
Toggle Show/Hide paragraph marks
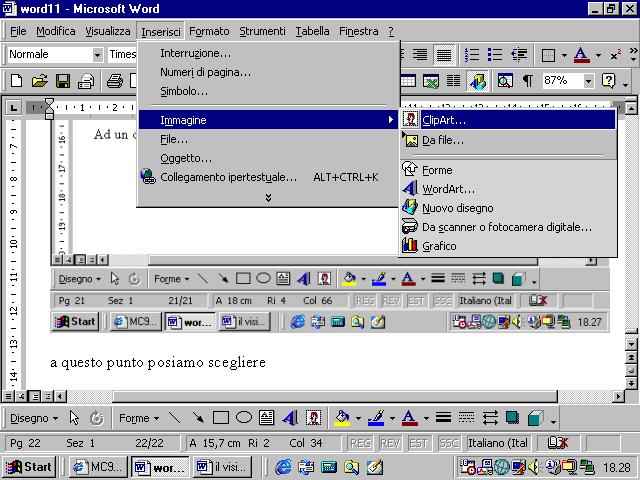[x=527, y=81]
